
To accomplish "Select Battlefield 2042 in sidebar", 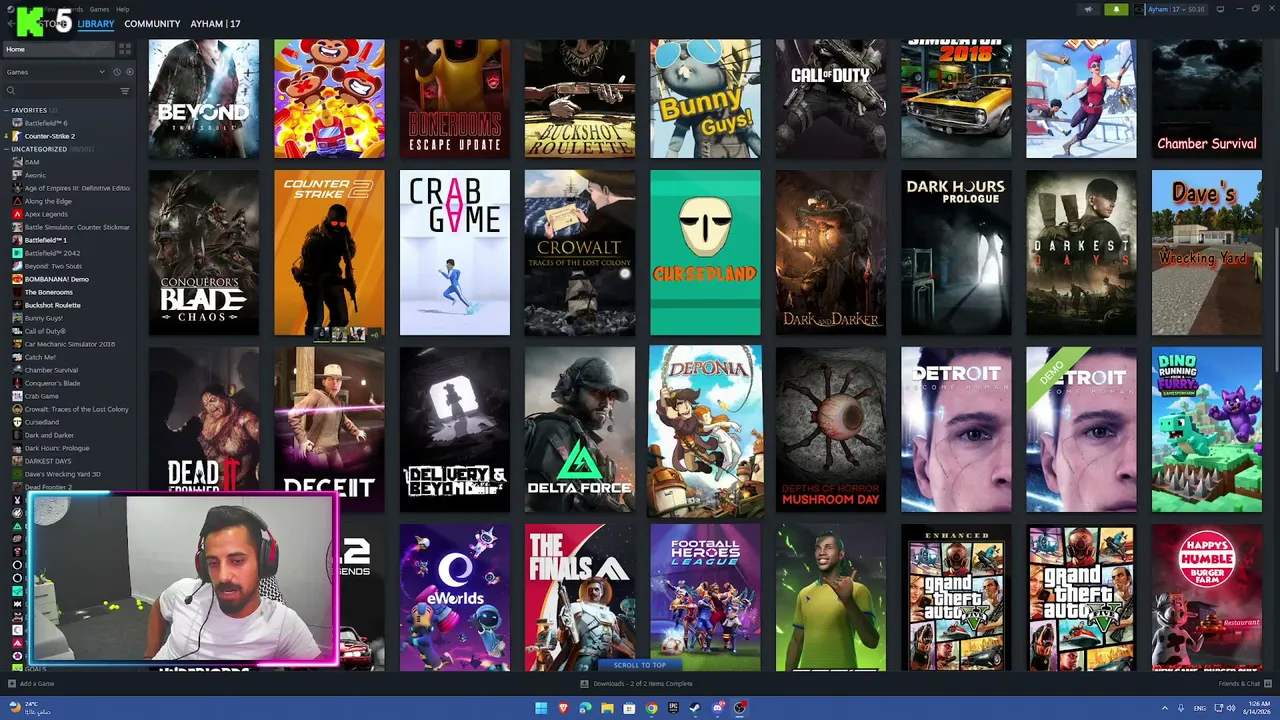I will coord(51,253).
